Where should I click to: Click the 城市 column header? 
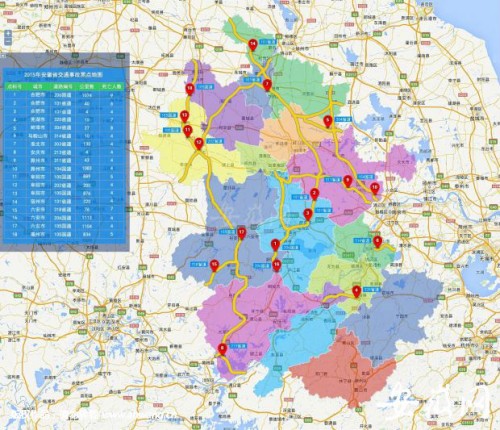[38, 87]
